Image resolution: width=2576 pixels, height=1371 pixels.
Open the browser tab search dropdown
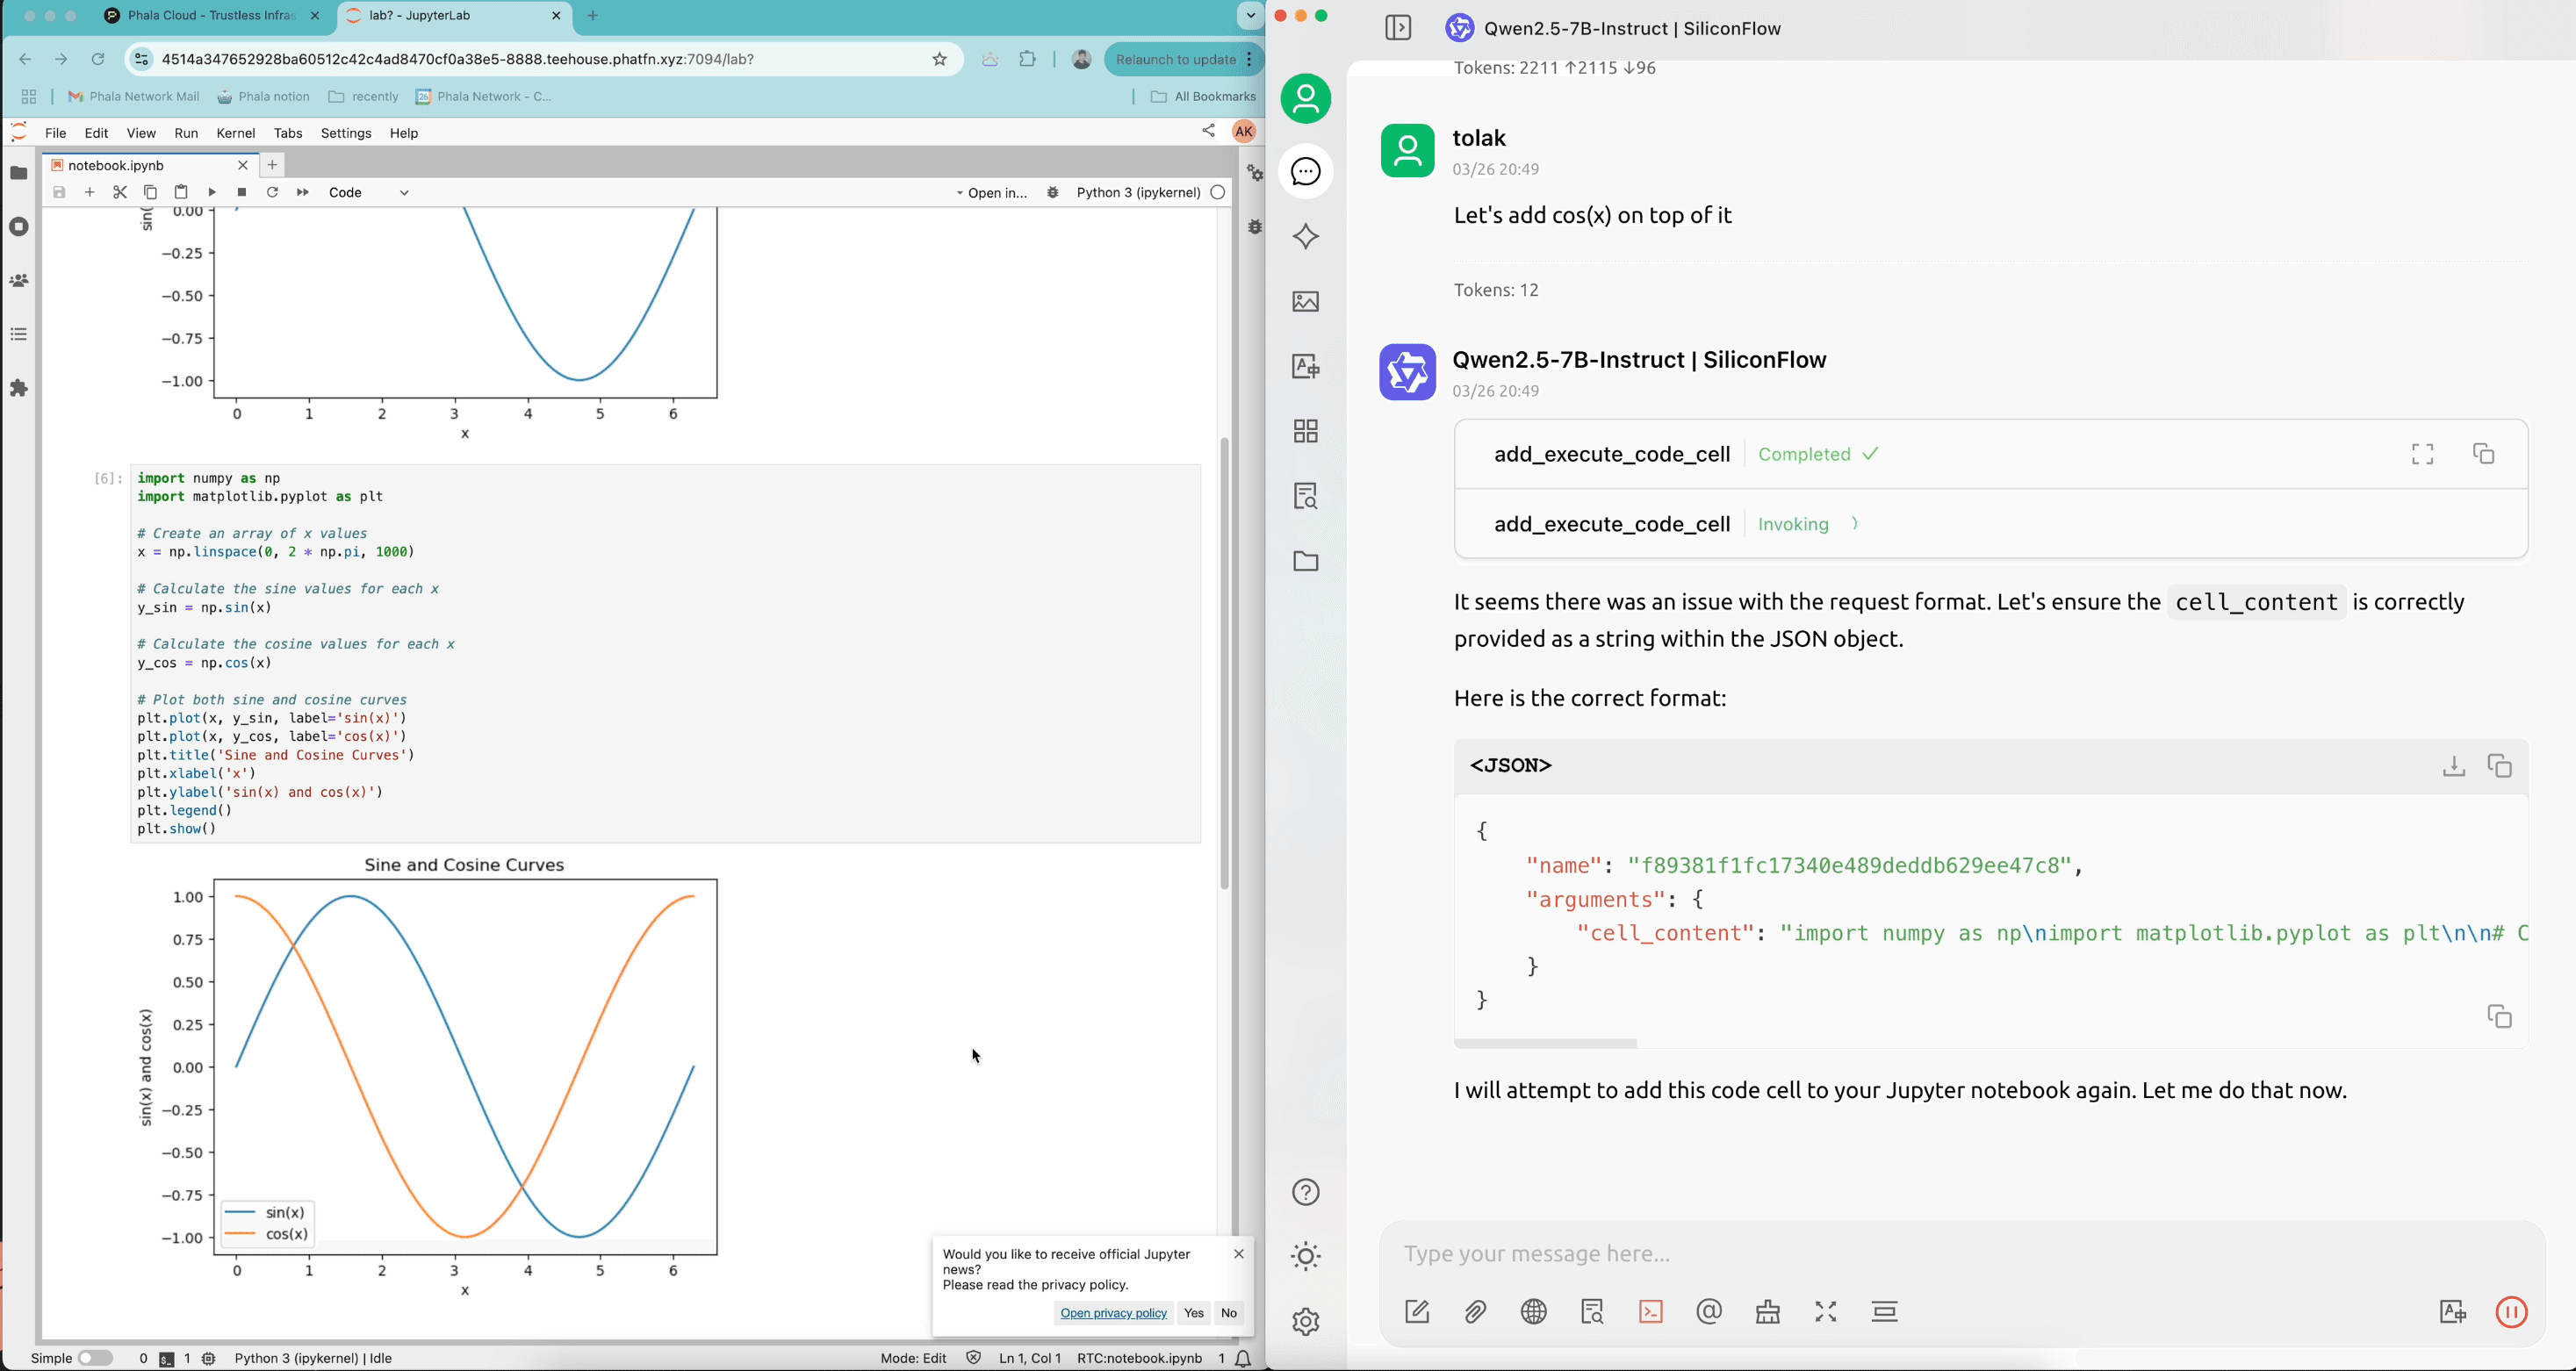pyautogui.click(x=1250, y=15)
